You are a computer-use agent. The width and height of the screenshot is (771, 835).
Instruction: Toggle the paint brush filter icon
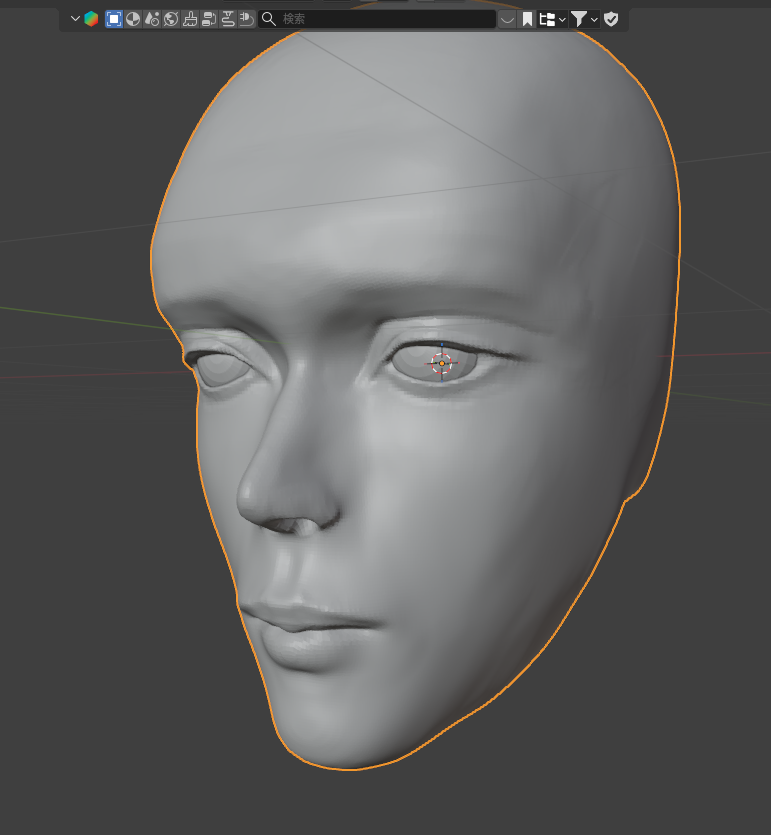click(x=190, y=19)
